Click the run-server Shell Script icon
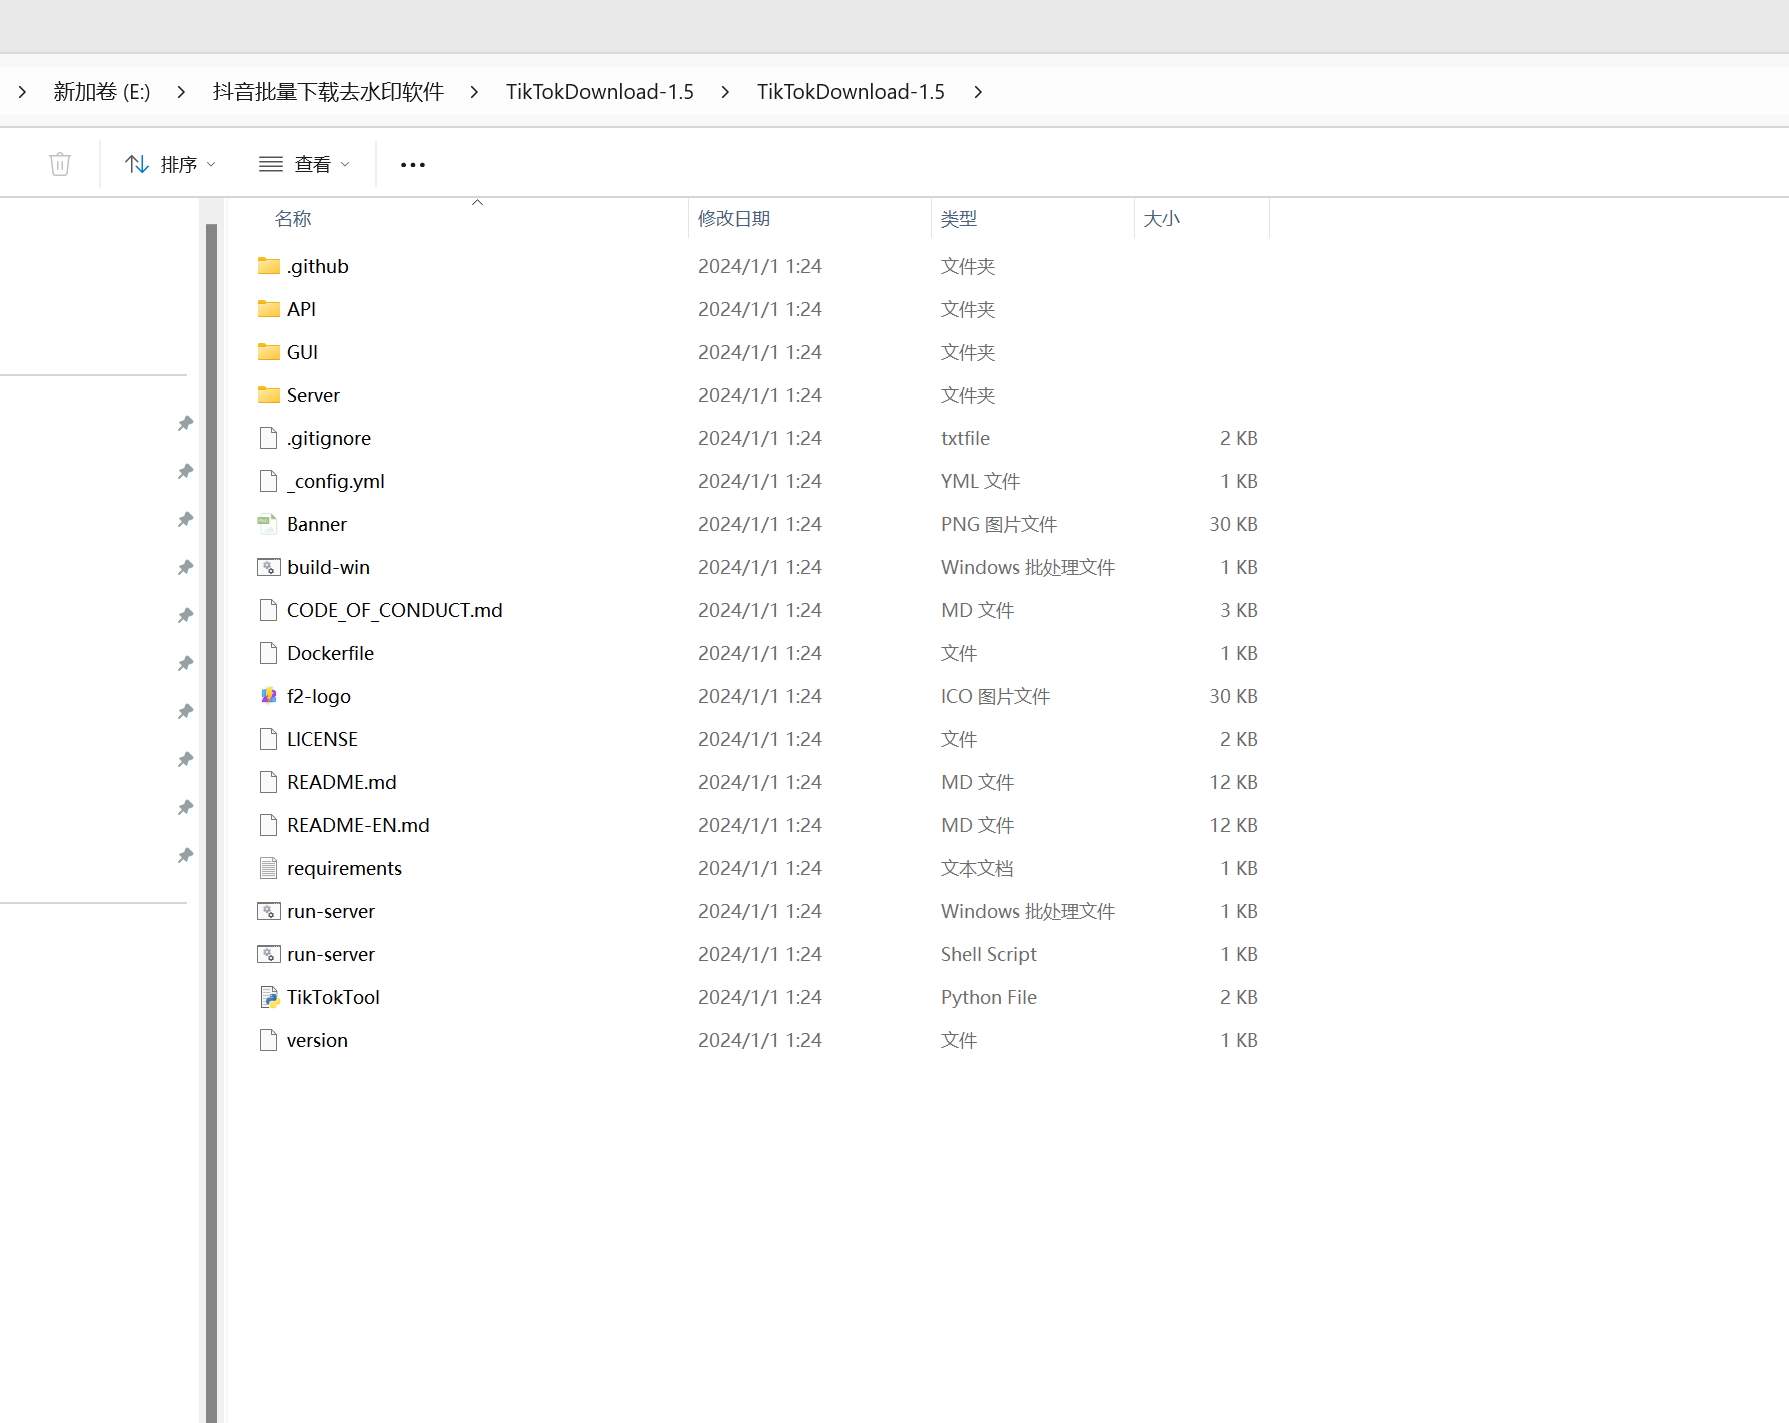Screen dimensions: 1789x1423 (x=268, y=954)
